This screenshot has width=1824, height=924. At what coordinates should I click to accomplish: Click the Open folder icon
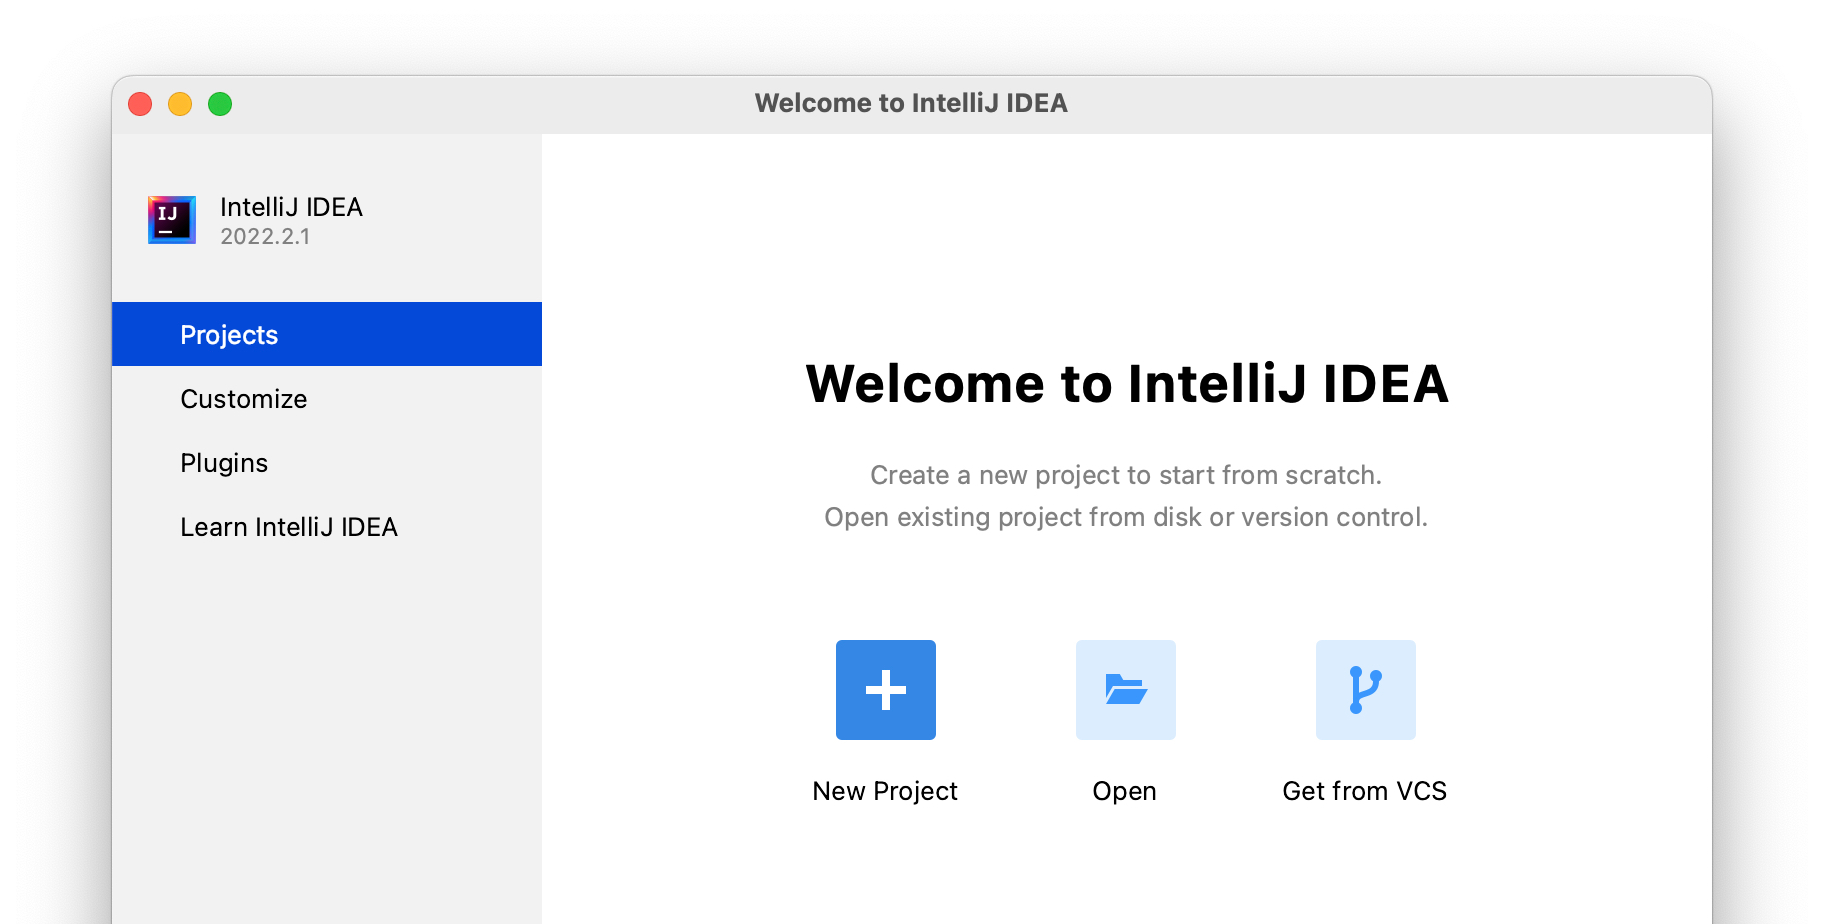click(1126, 690)
